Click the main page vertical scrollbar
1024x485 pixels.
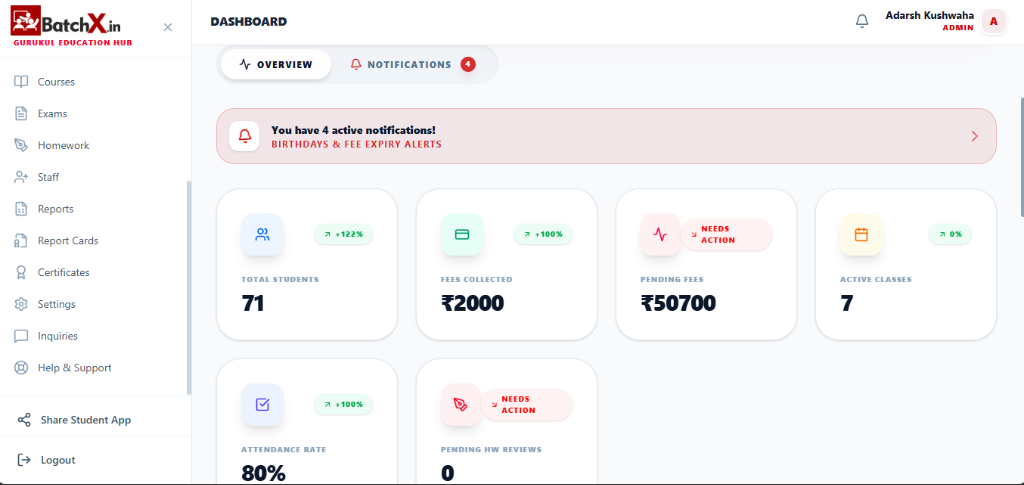pyautogui.click(x=1021, y=155)
